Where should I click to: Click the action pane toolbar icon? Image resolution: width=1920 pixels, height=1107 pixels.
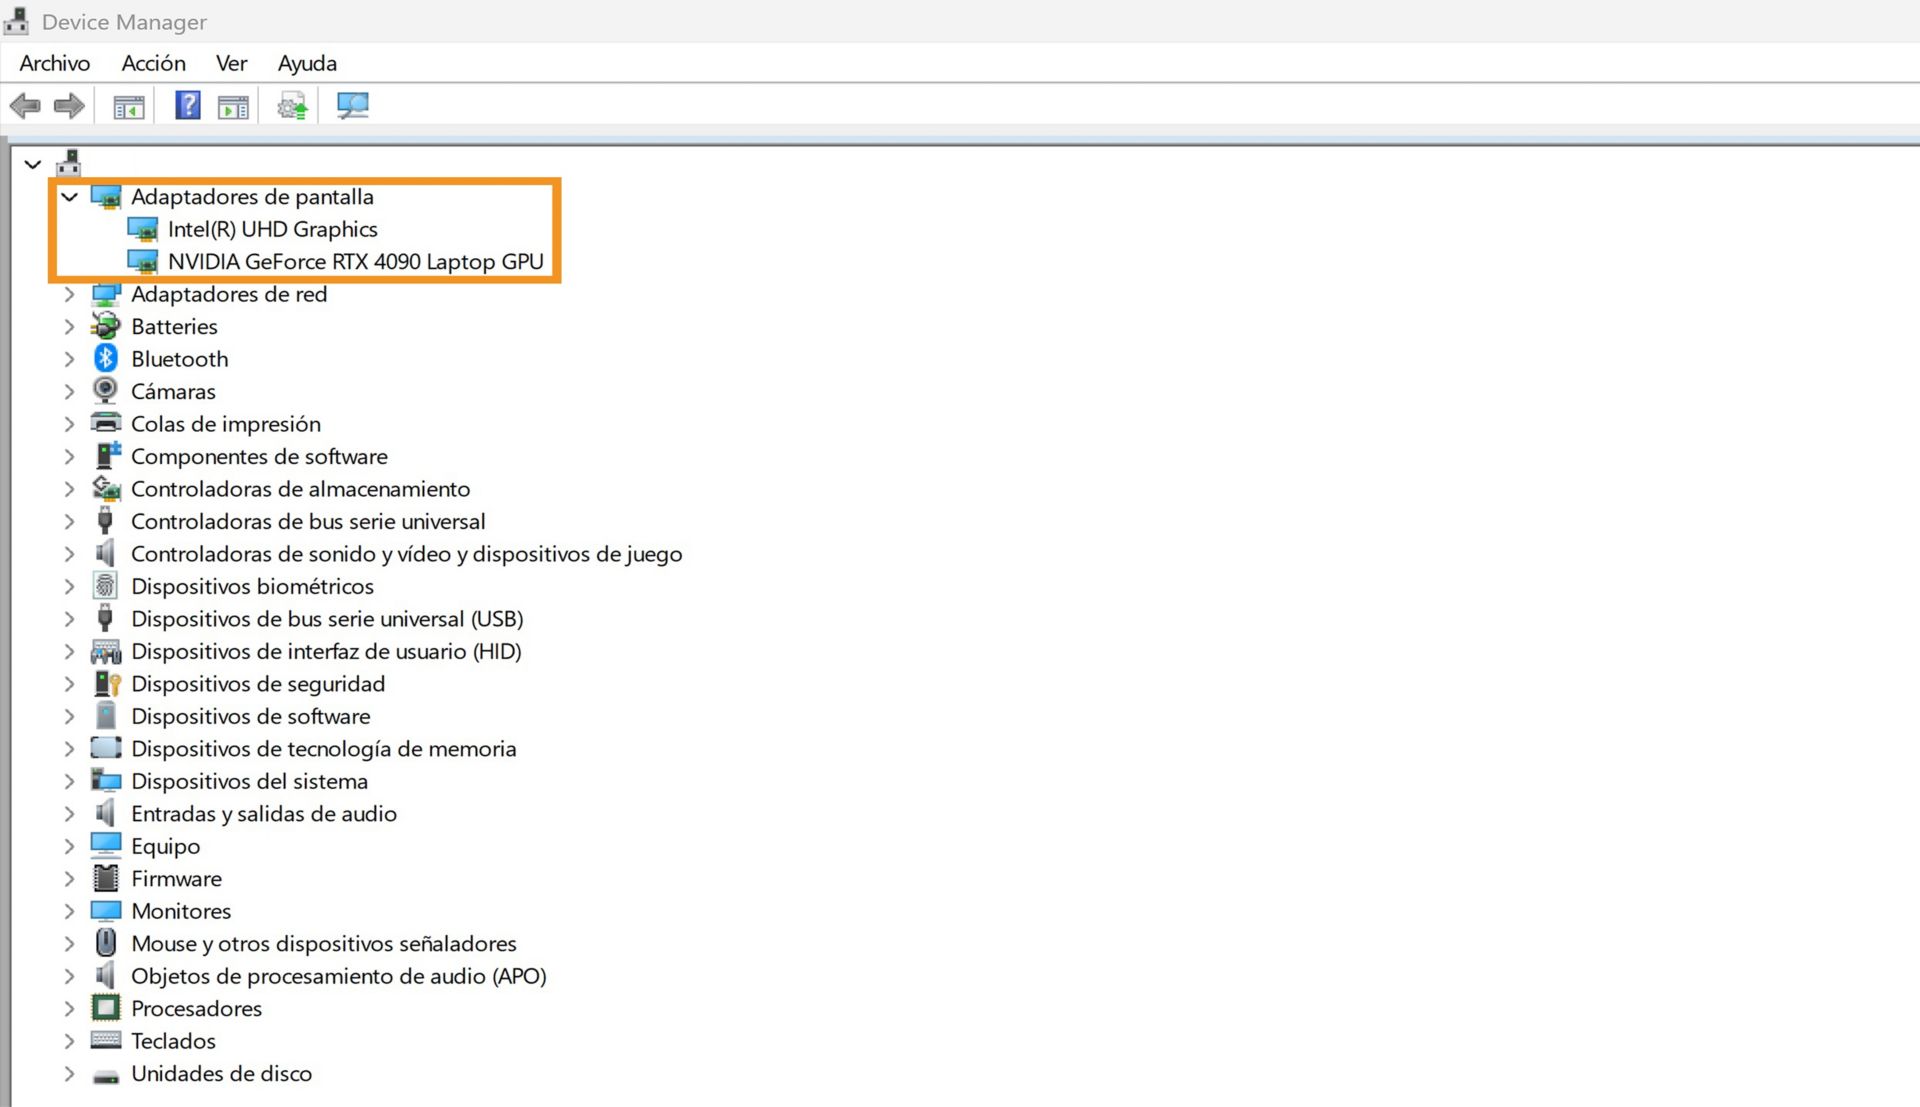(233, 106)
